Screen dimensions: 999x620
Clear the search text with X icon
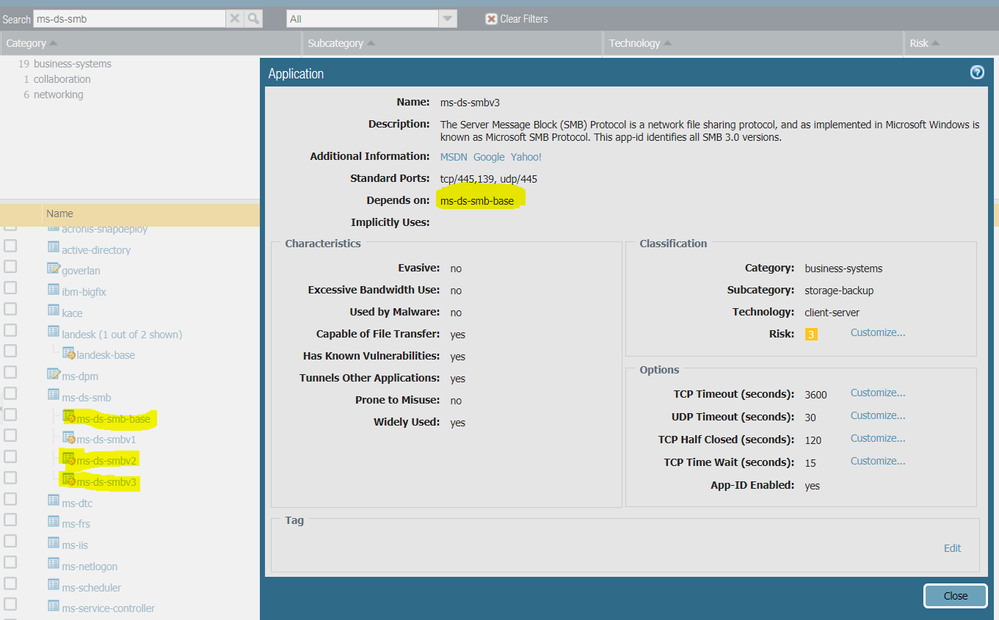[235, 19]
